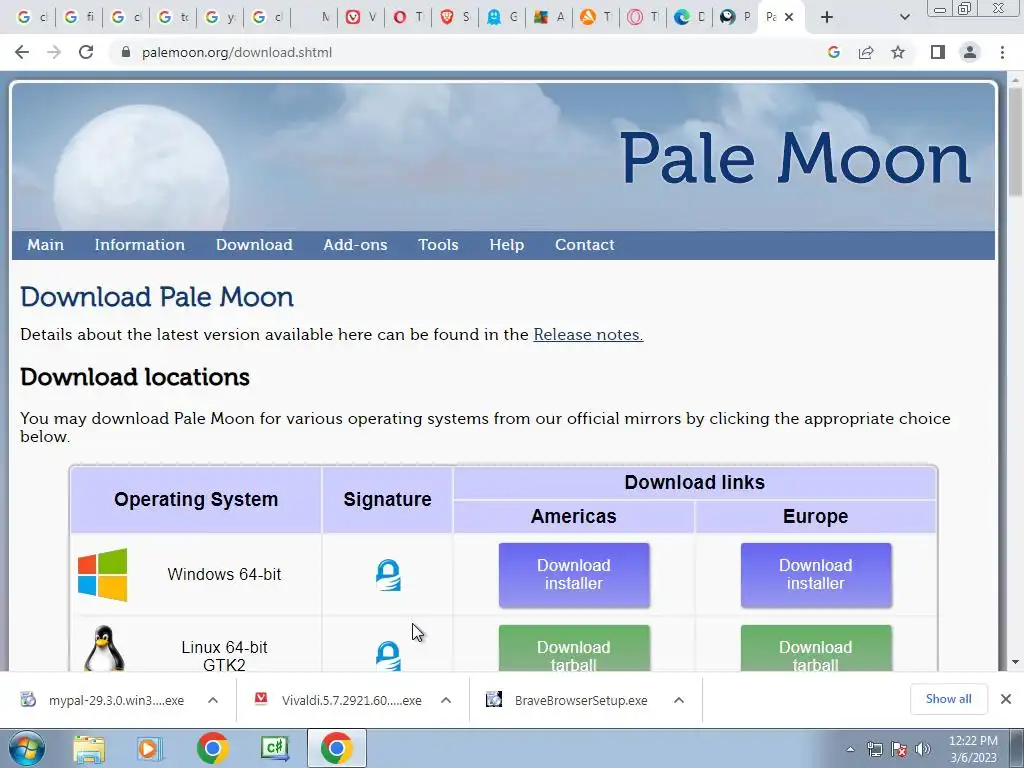Screen dimensions: 1024x768
Task: Open Information nav menu
Action: coord(140,245)
